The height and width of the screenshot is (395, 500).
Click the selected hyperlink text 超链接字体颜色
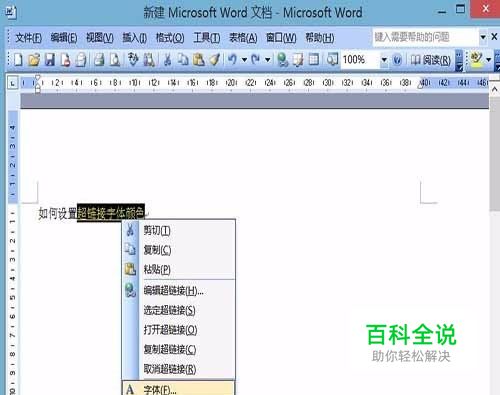[111, 212]
